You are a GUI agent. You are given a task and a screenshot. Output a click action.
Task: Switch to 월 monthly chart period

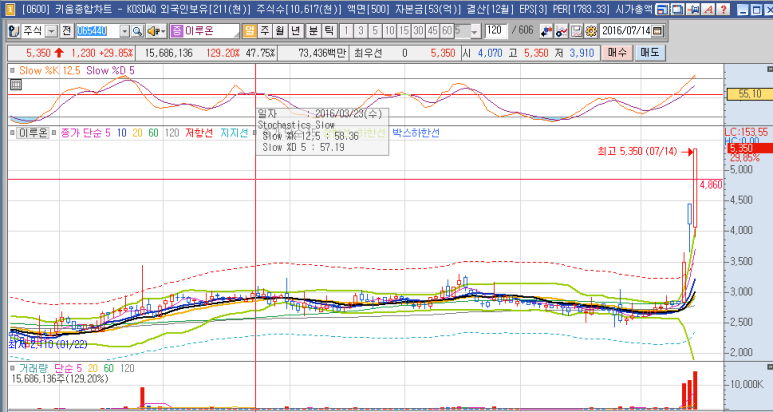point(280,31)
